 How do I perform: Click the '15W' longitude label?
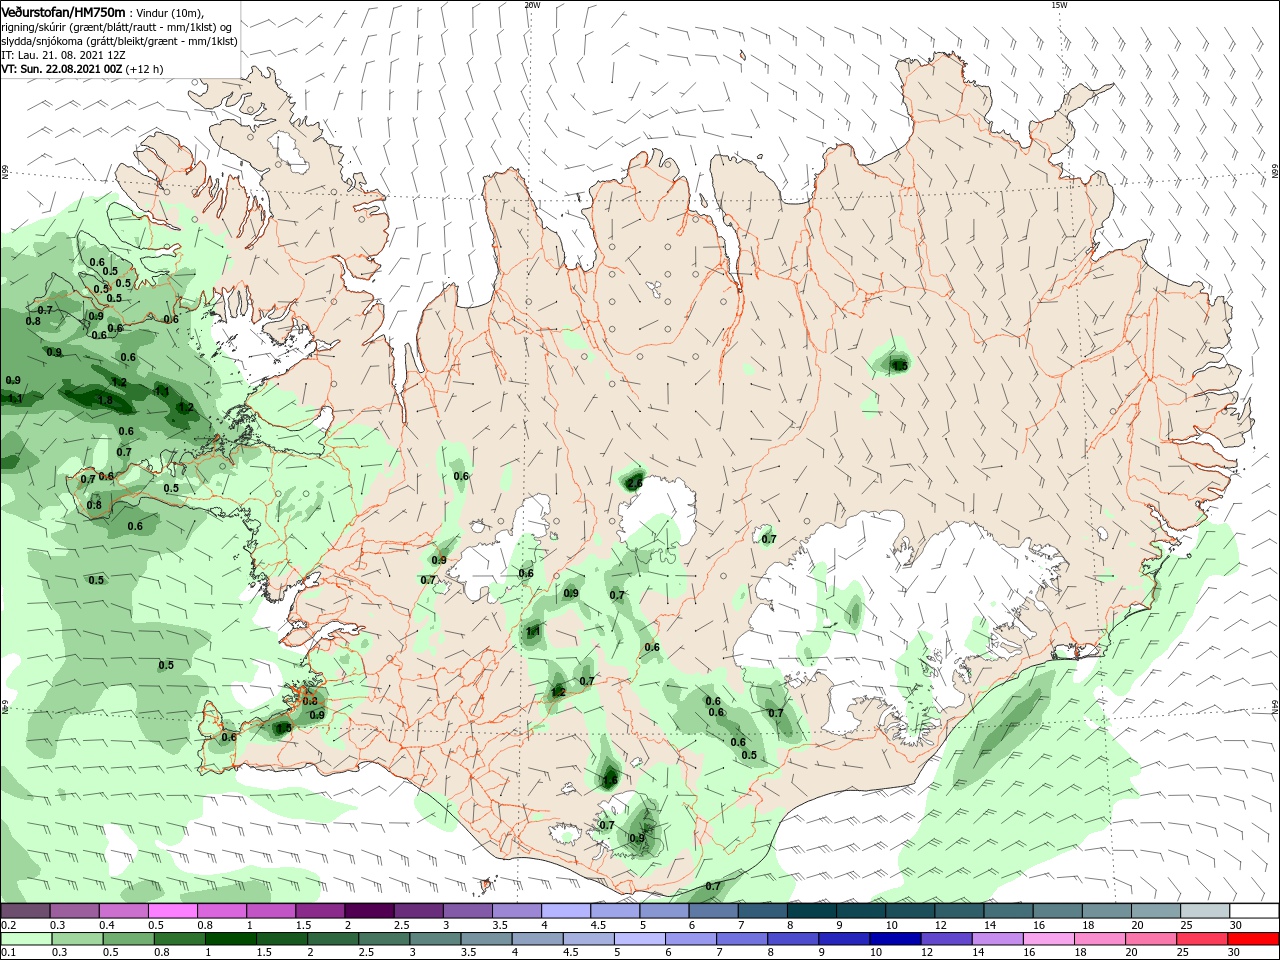coord(1059,5)
